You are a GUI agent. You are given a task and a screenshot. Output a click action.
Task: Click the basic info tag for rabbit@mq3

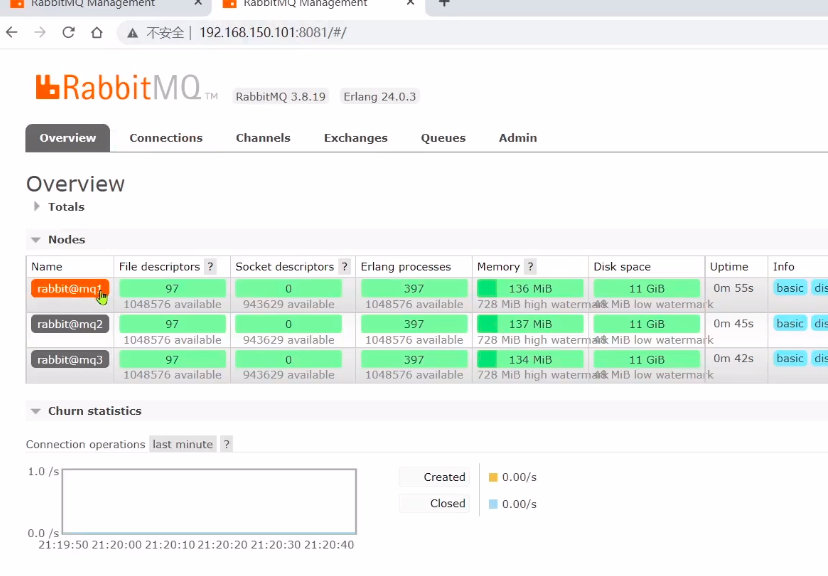pos(790,358)
